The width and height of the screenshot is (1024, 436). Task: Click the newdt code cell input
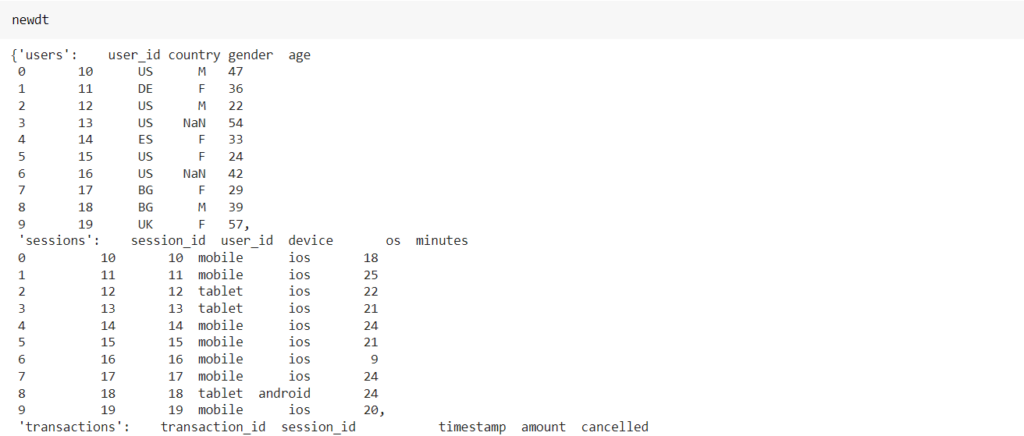(30, 20)
